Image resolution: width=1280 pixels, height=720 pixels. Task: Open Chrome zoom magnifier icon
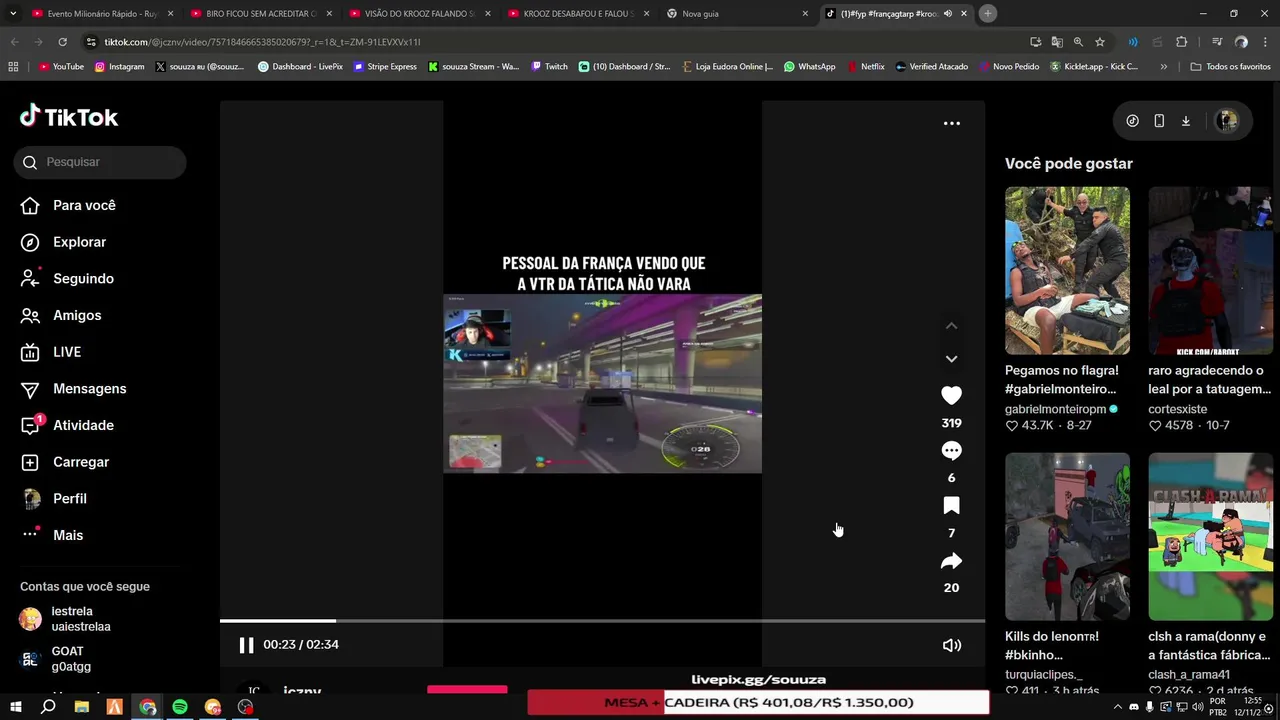1078,42
